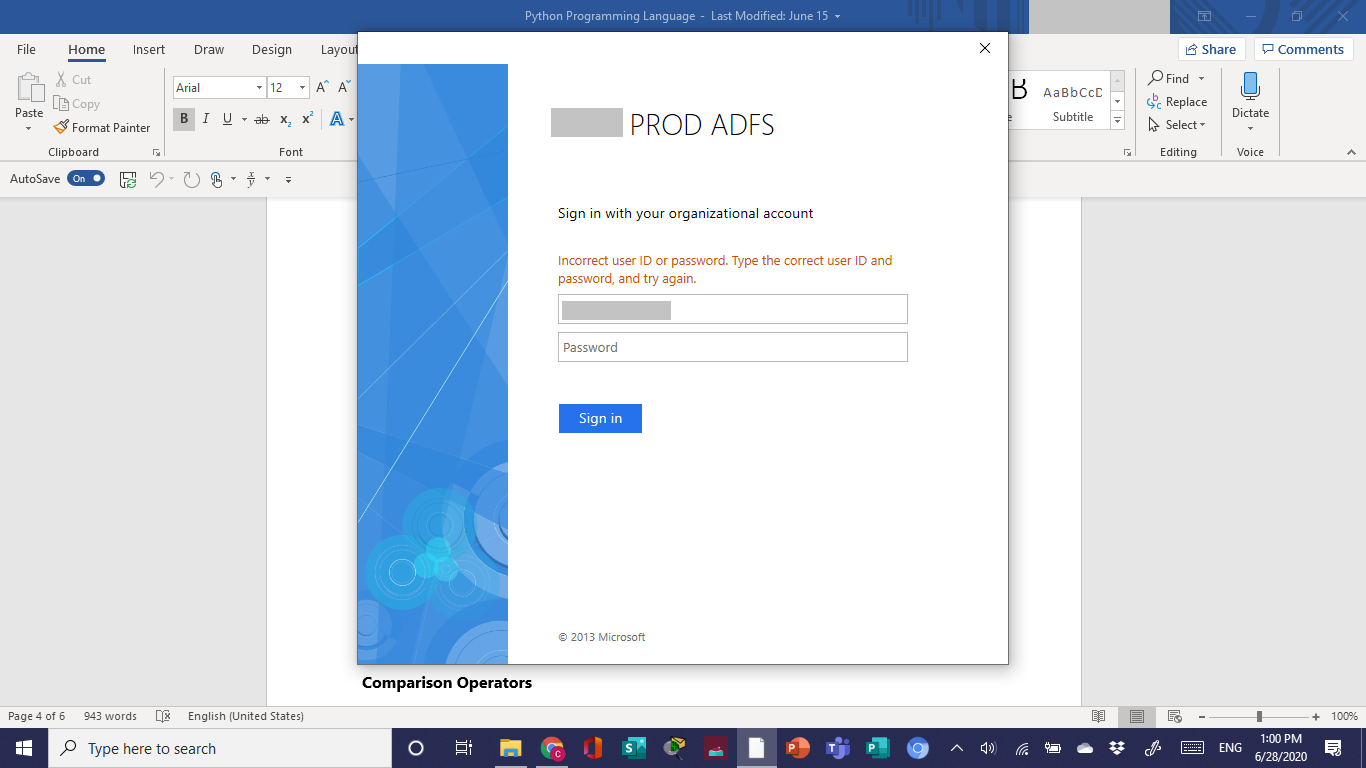The image size is (1366, 768).
Task: Switch to the Design ribbon tab
Action: click(272, 49)
